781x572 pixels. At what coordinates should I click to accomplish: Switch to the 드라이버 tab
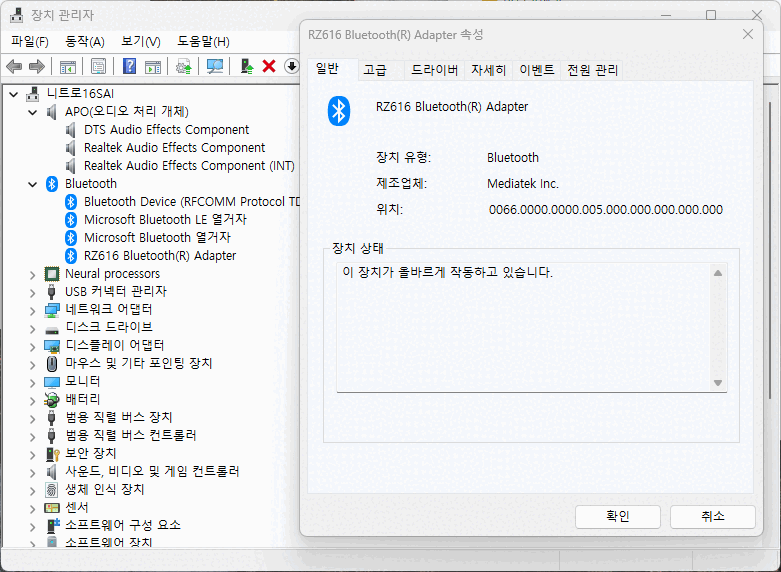point(435,70)
